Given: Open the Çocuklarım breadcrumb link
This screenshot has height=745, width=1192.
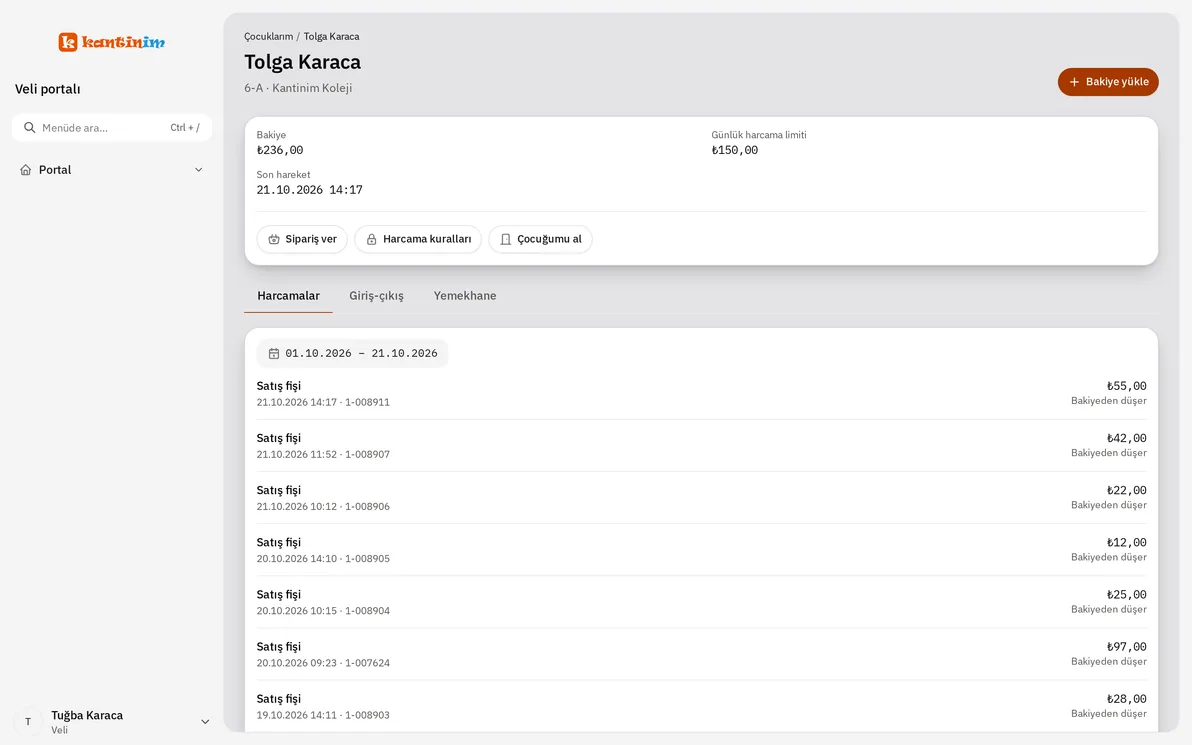Looking at the screenshot, I should (268, 36).
